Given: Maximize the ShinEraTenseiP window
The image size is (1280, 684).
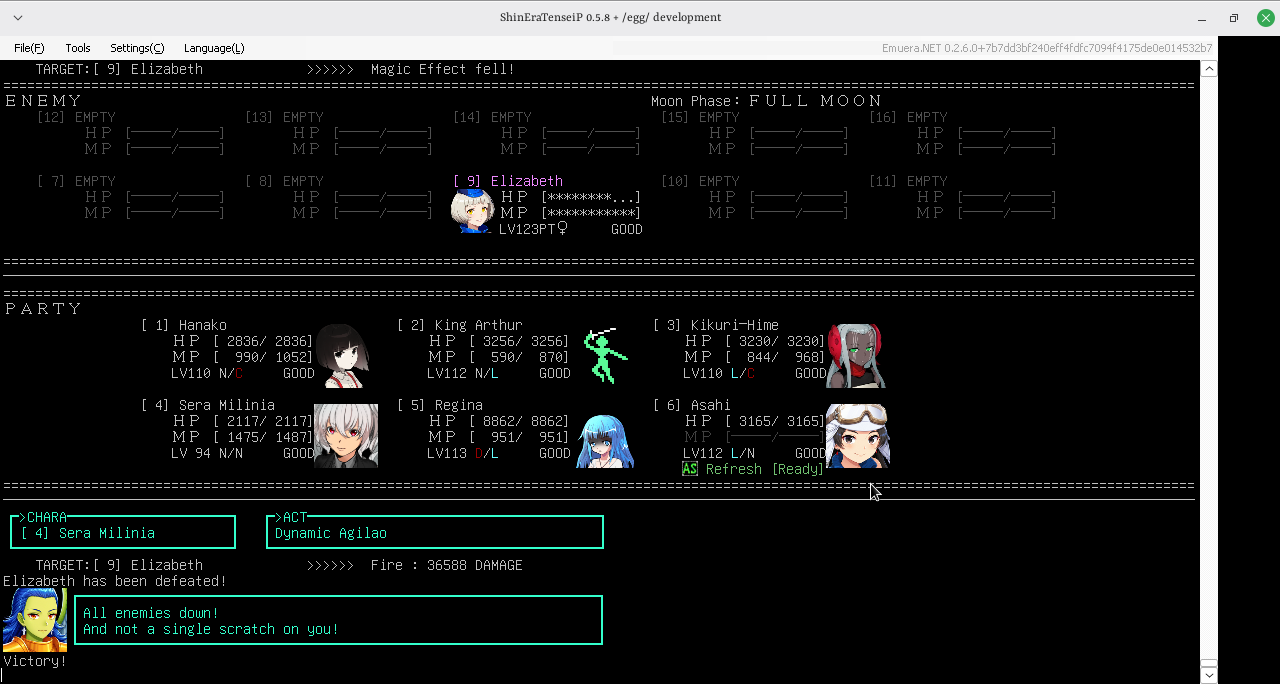Looking at the screenshot, I should coord(1233,18).
